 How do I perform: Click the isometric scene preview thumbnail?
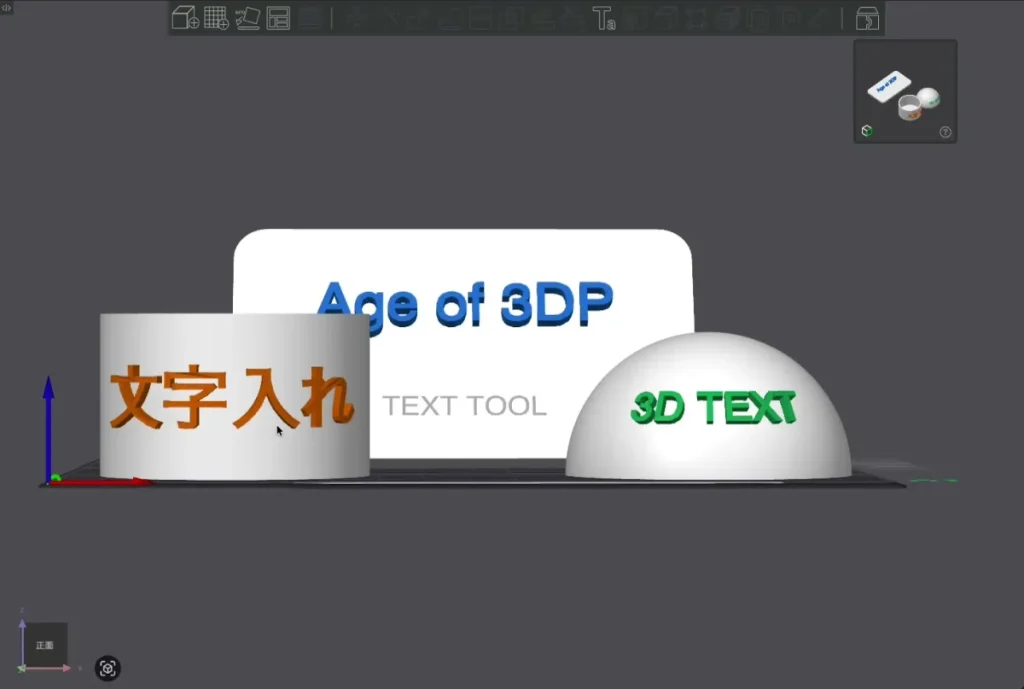[x=905, y=91]
